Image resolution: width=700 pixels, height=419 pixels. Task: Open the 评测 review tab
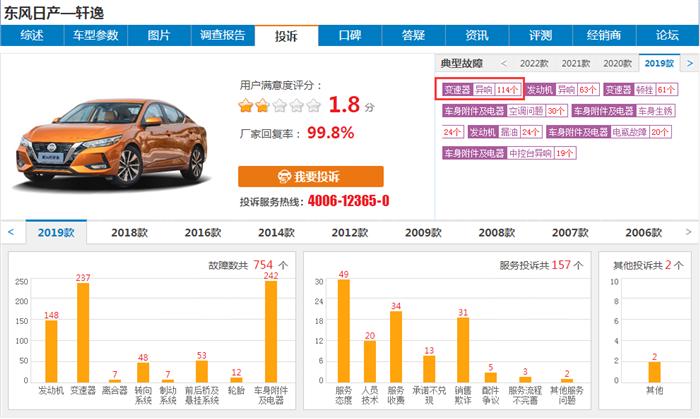coord(541,36)
